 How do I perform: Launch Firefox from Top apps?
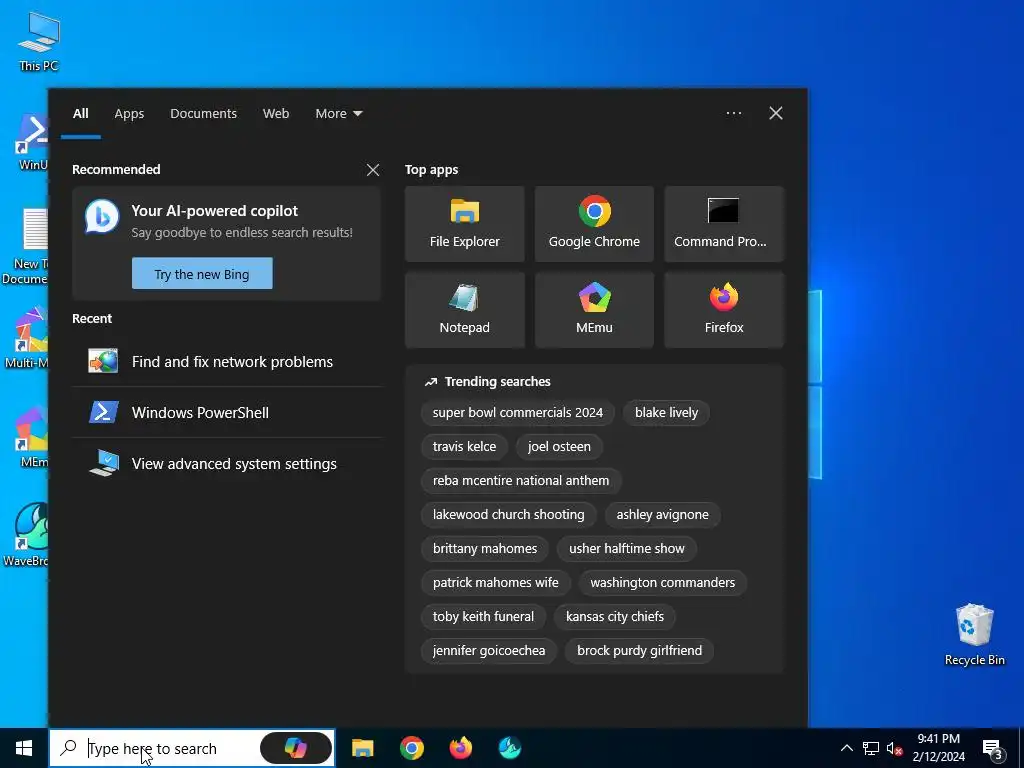724,310
